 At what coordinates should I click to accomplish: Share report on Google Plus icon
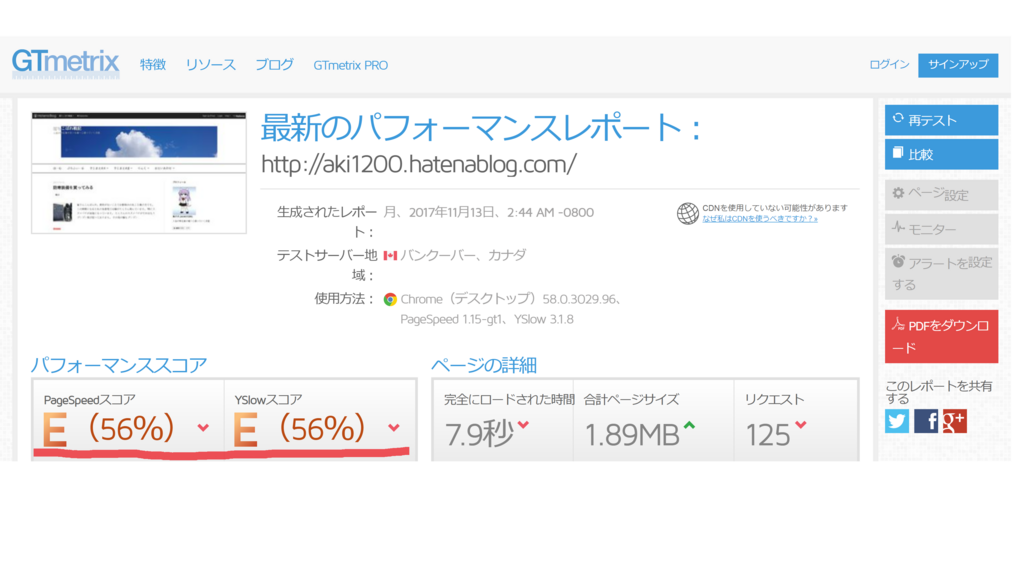point(955,421)
